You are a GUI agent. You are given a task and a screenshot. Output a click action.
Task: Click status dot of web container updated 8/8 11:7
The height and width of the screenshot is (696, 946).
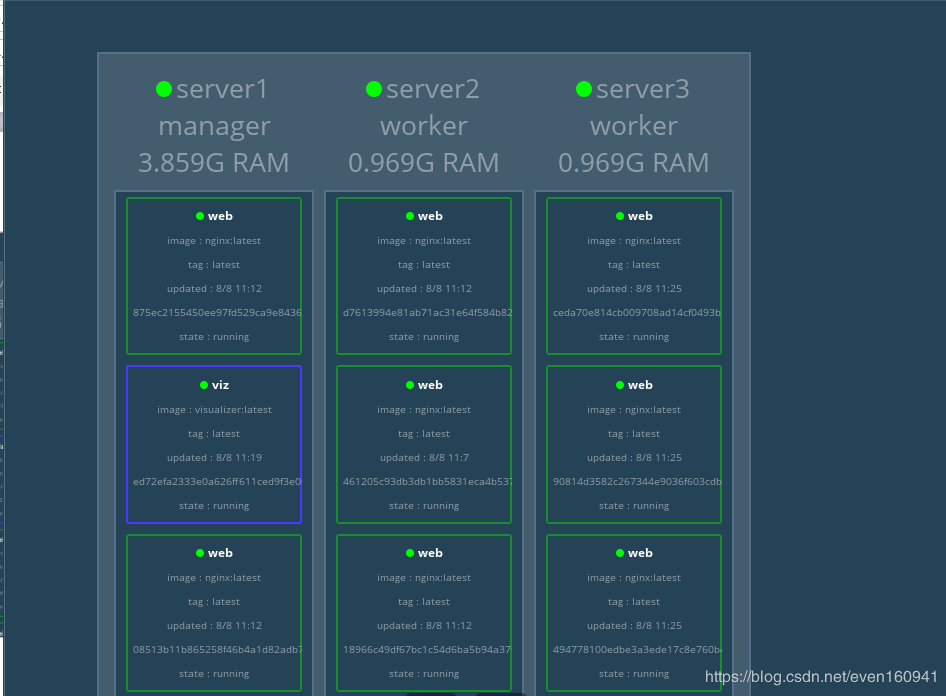point(410,385)
